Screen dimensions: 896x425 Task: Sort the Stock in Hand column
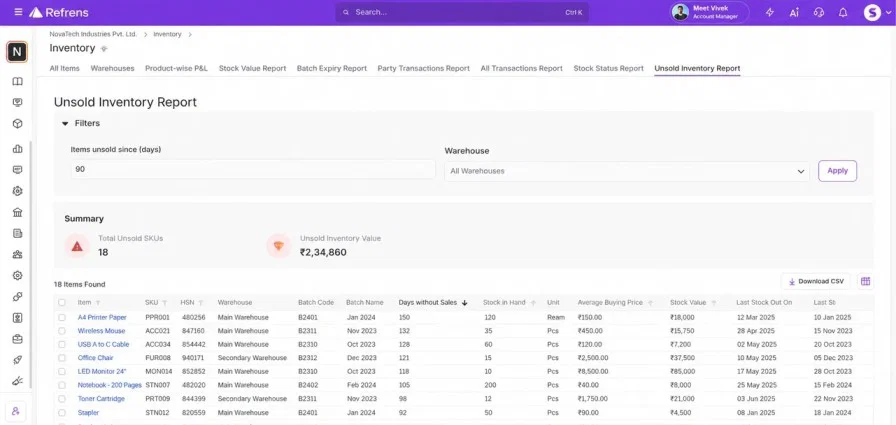point(533,303)
